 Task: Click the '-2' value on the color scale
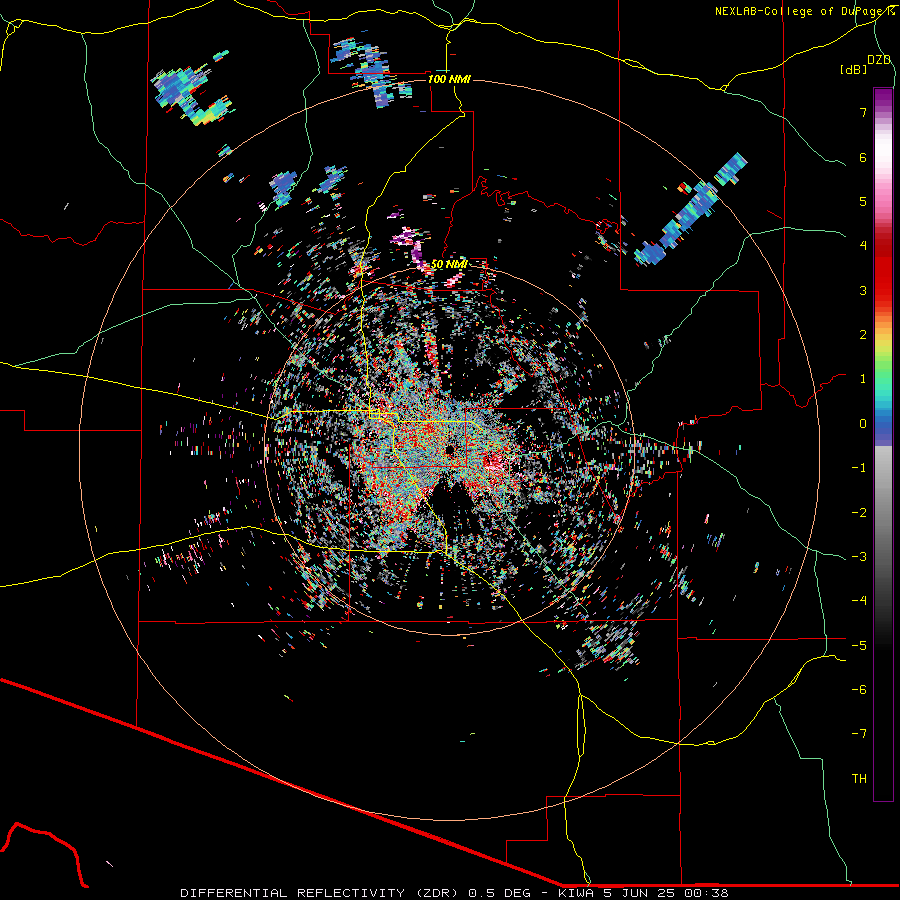point(859,512)
